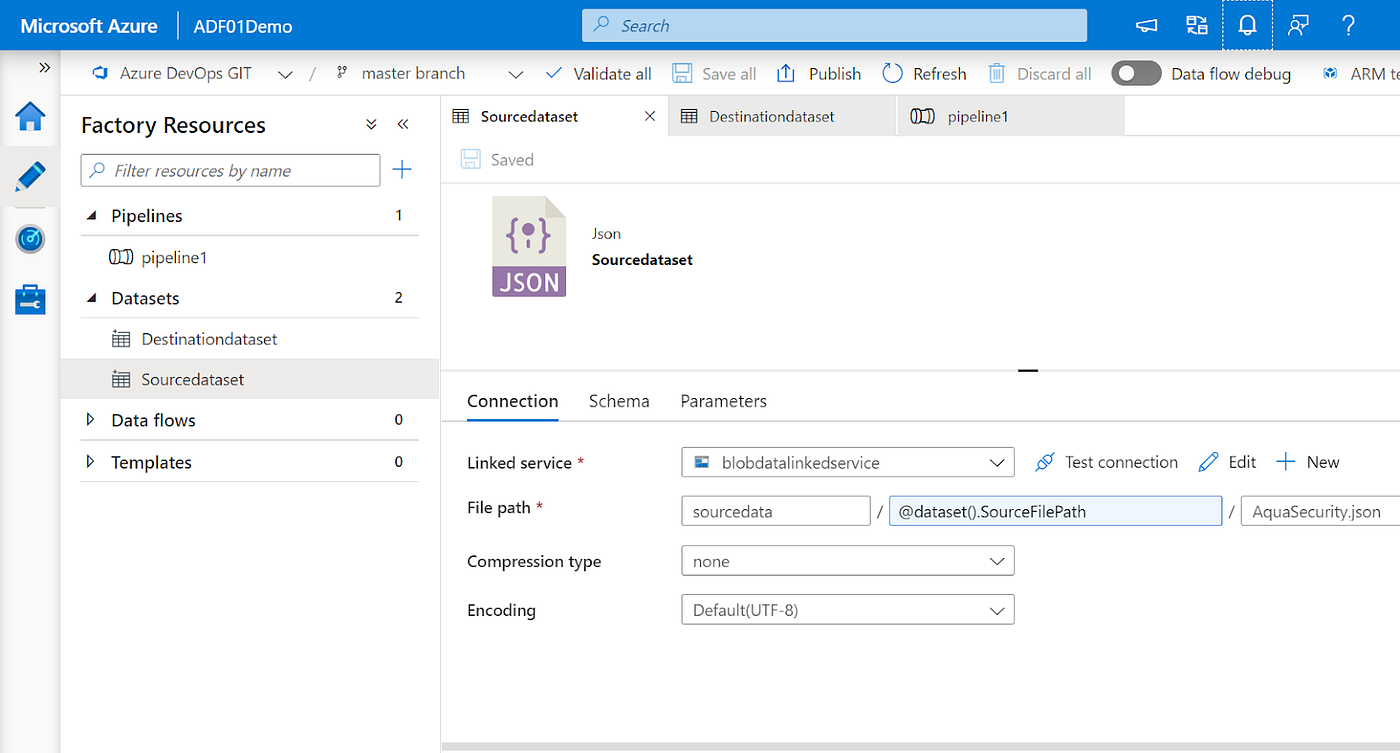
Task: Expand the Data flows section
Action: pyautogui.click(x=91, y=420)
